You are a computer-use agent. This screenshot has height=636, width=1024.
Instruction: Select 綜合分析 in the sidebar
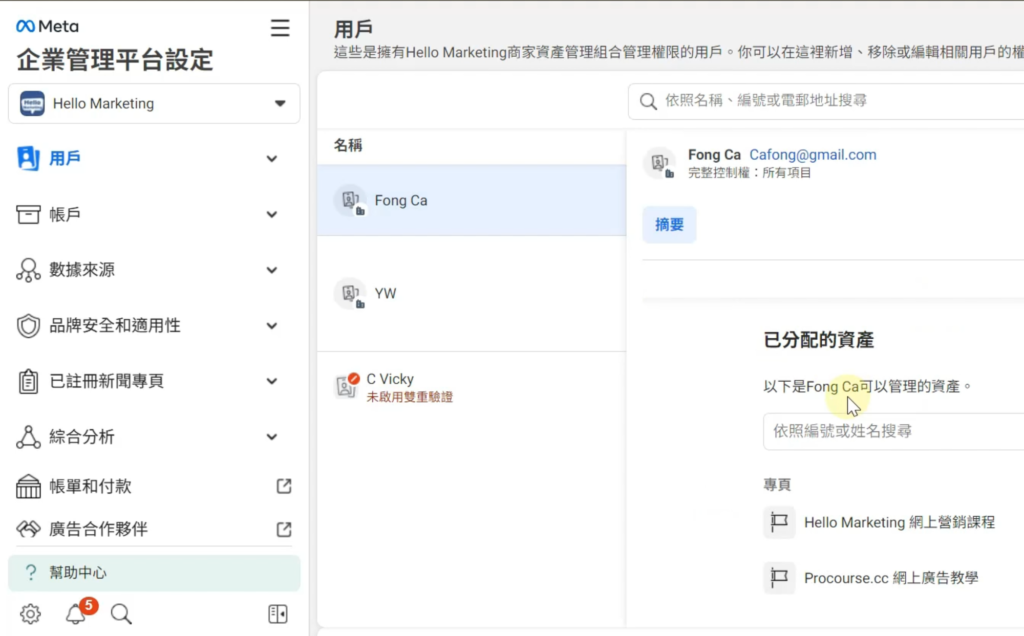[82, 437]
